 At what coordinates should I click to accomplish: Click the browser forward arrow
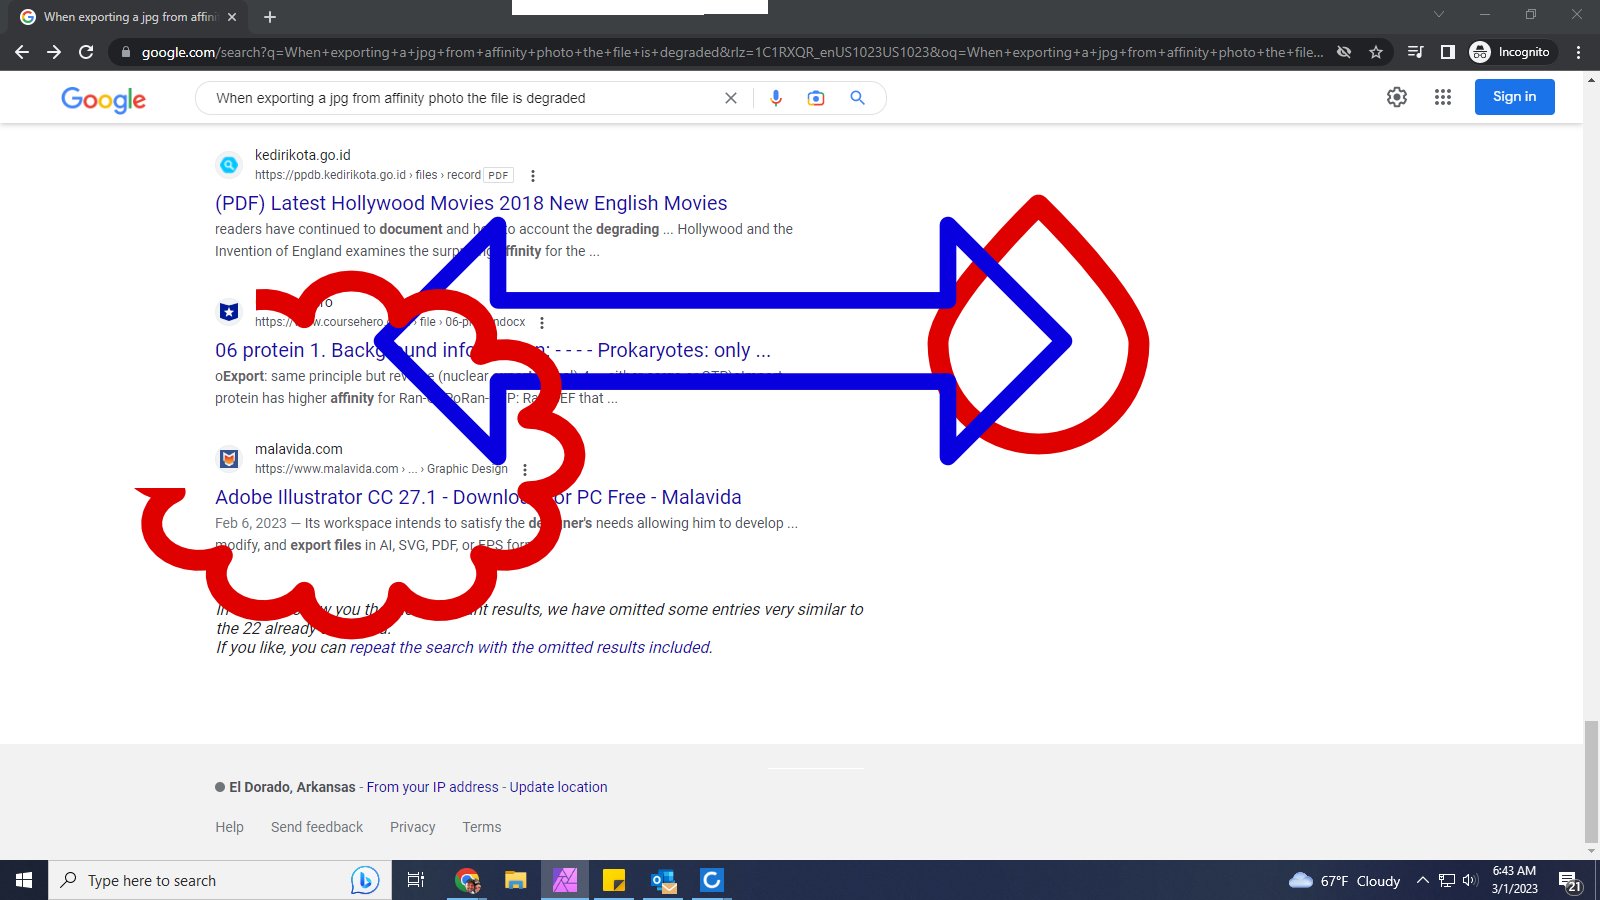click(x=54, y=52)
